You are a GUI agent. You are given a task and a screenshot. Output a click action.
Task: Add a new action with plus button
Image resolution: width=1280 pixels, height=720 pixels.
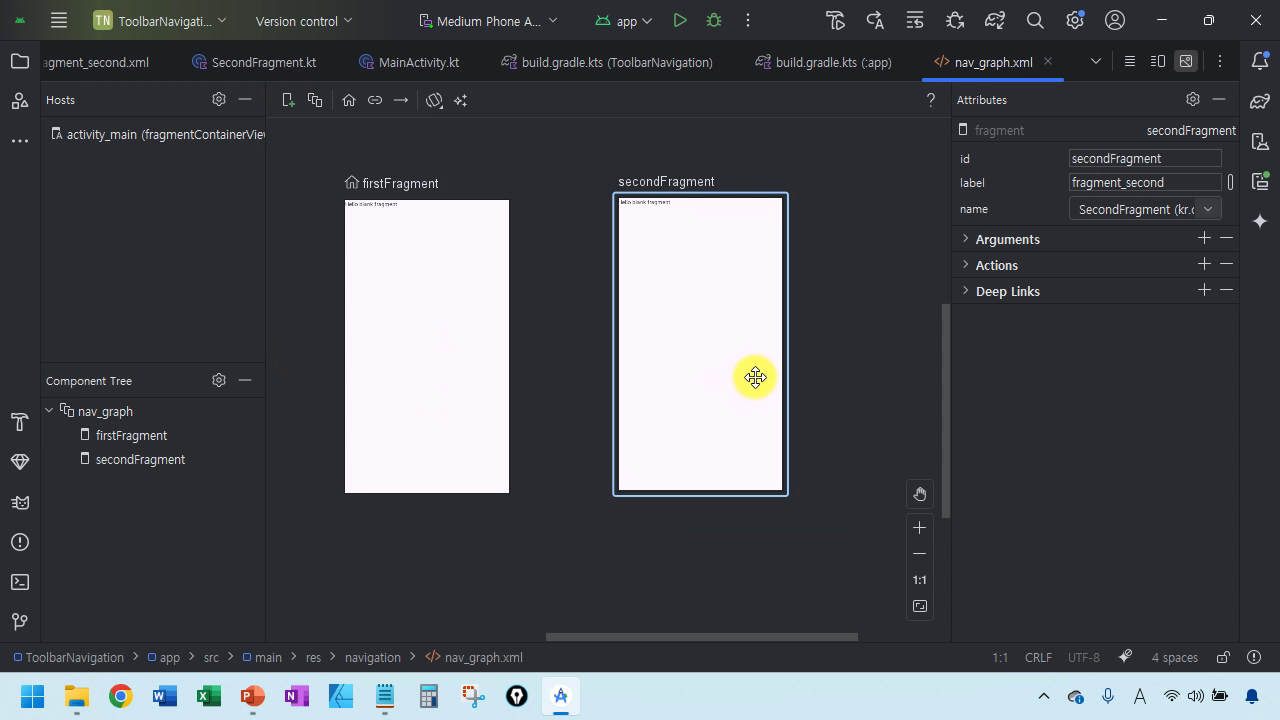(x=1204, y=264)
